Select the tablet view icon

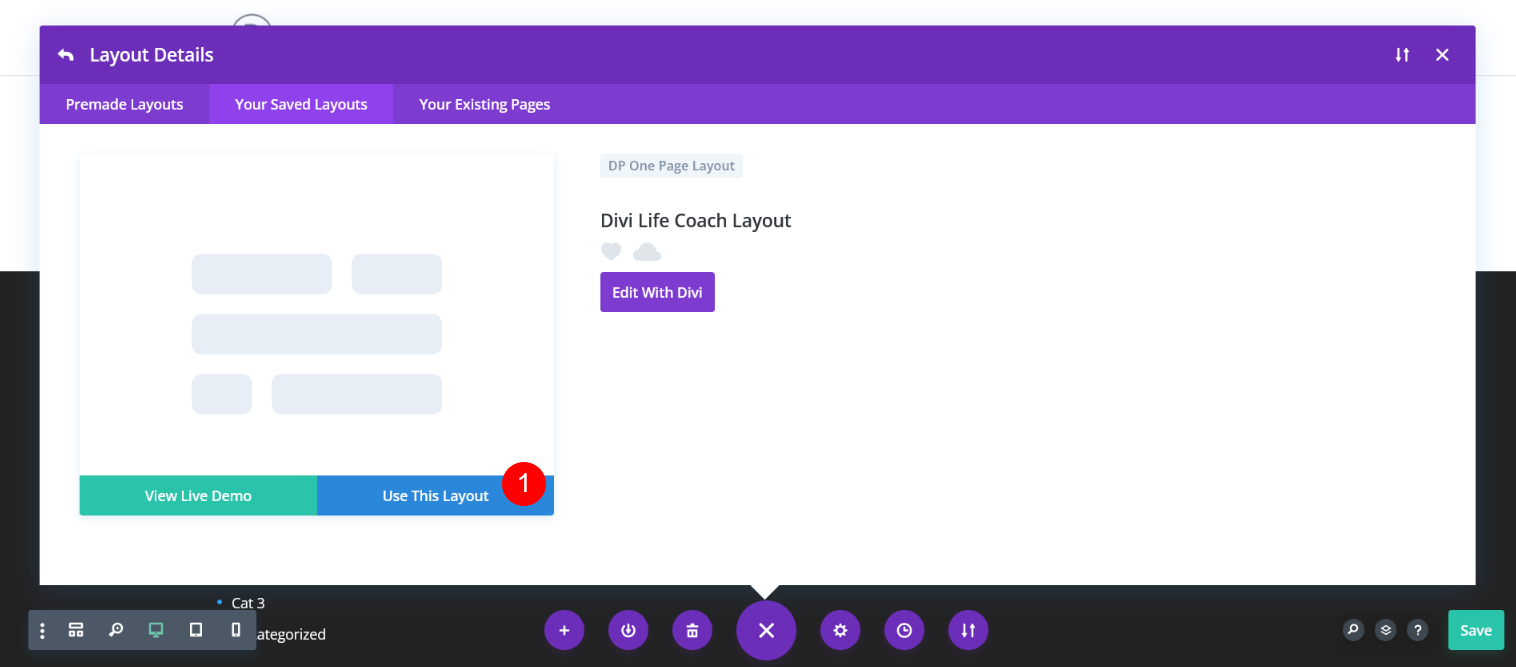click(x=196, y=630)
